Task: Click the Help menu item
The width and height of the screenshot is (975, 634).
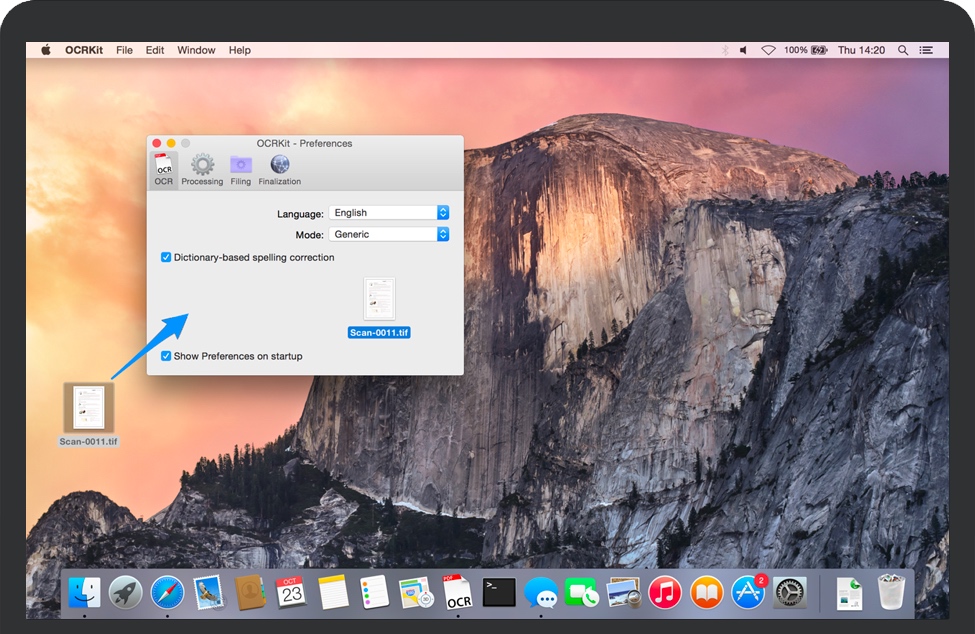Action: (239, 50)
